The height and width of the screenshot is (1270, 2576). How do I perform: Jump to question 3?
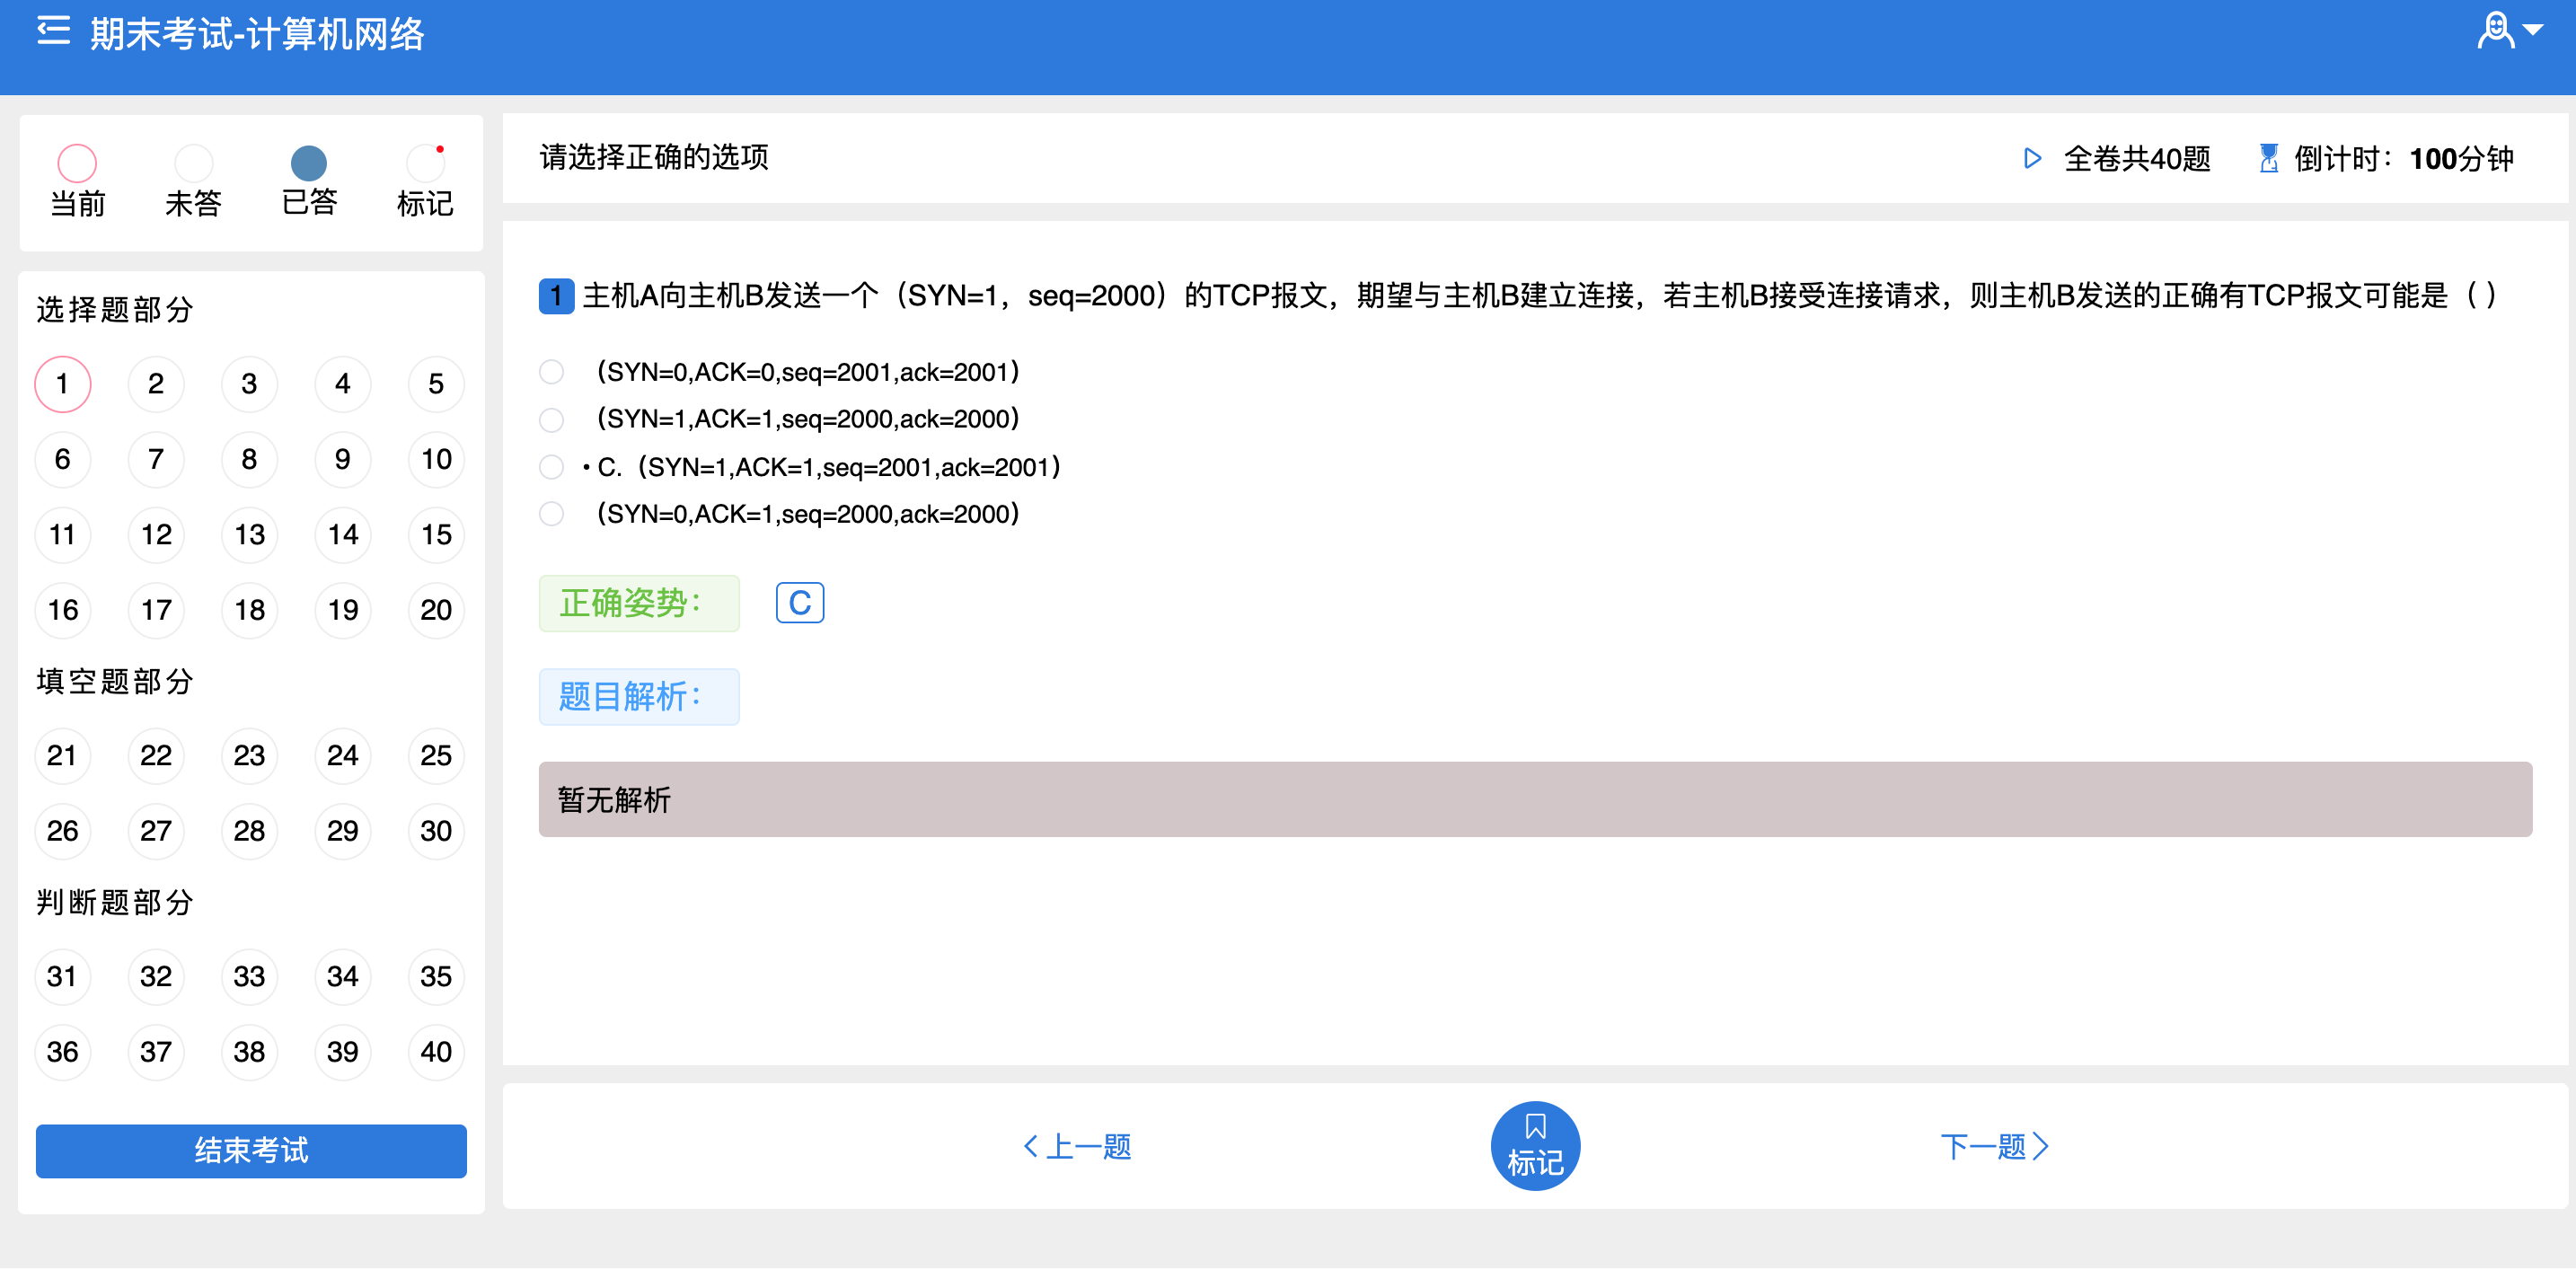249,384
